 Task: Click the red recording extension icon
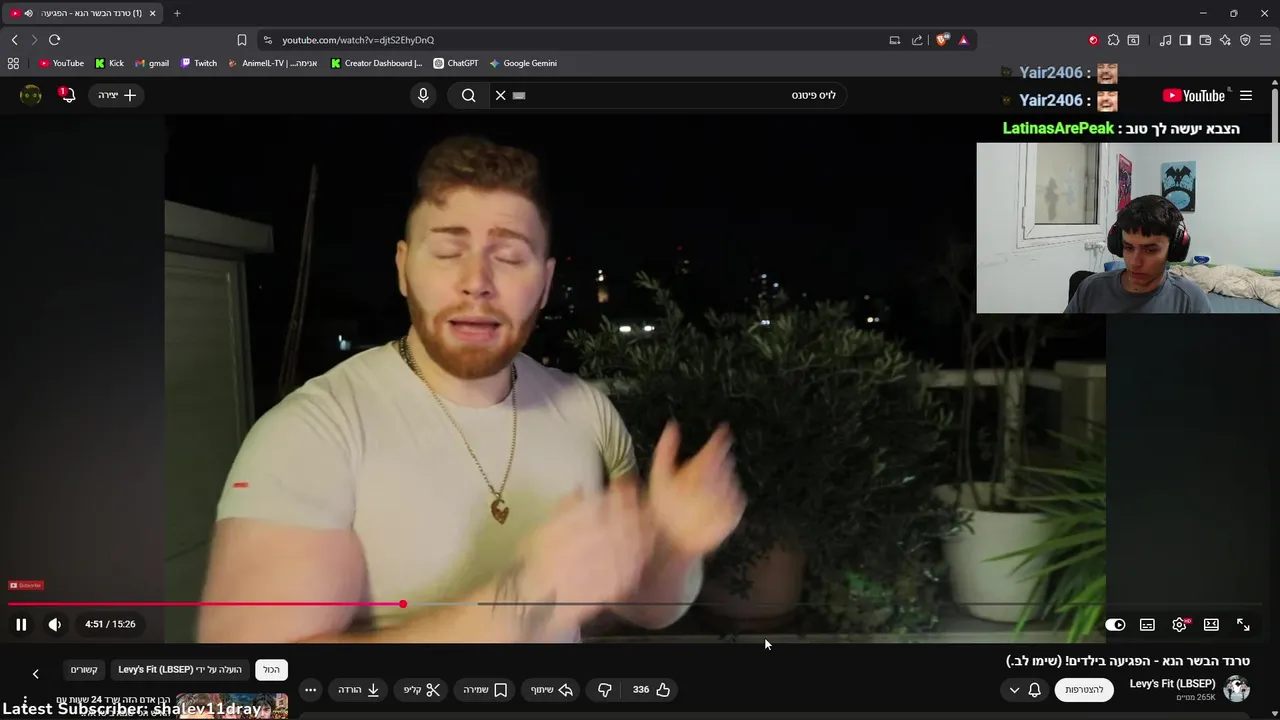[1093, 40]
